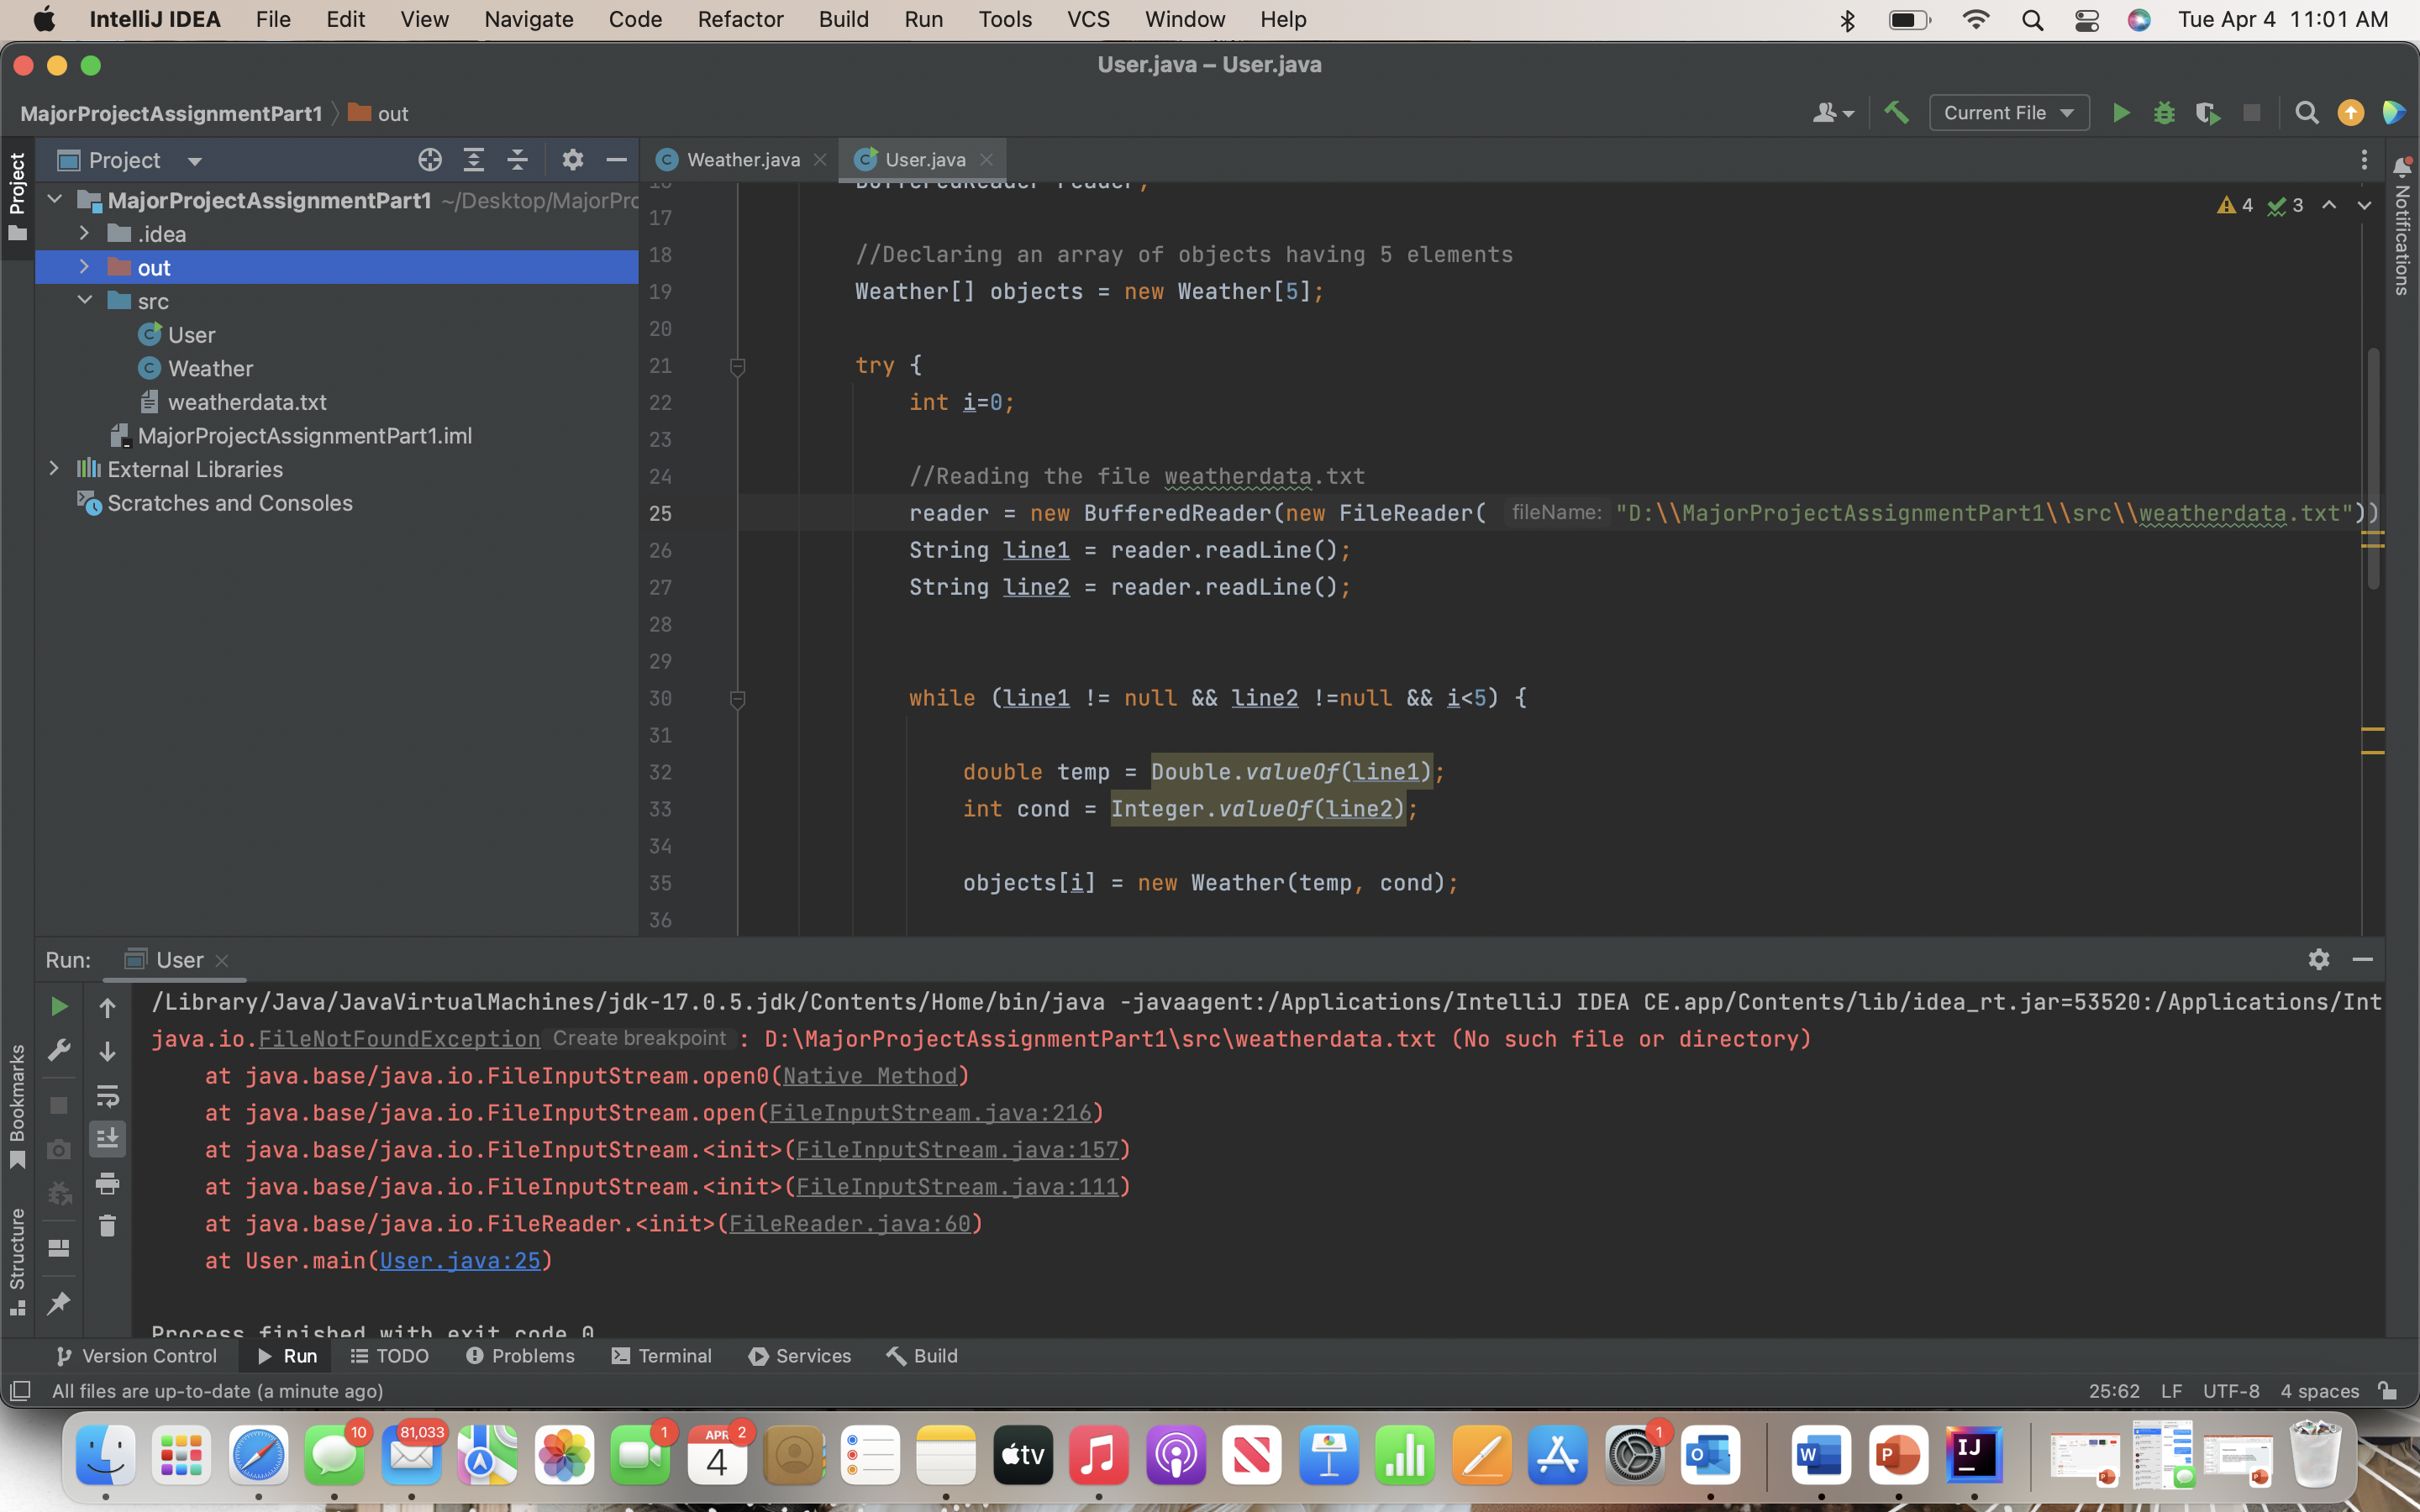
Task: Open the Current File run configuration dropdown
Action: tap(2008, 113)
